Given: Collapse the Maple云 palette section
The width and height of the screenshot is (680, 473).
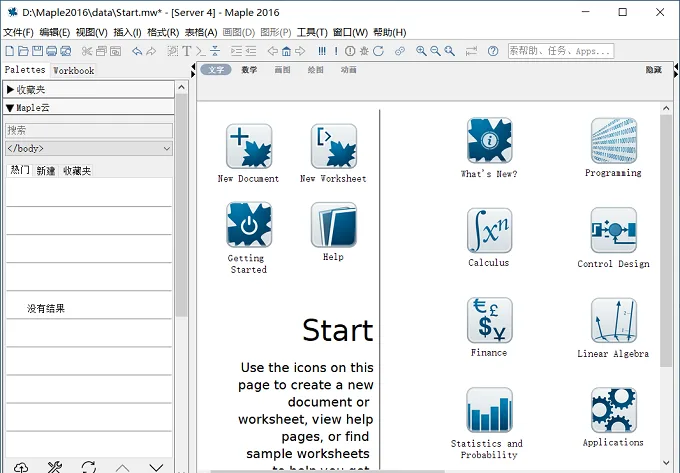Looking at the screenshot, I should 88,108.
